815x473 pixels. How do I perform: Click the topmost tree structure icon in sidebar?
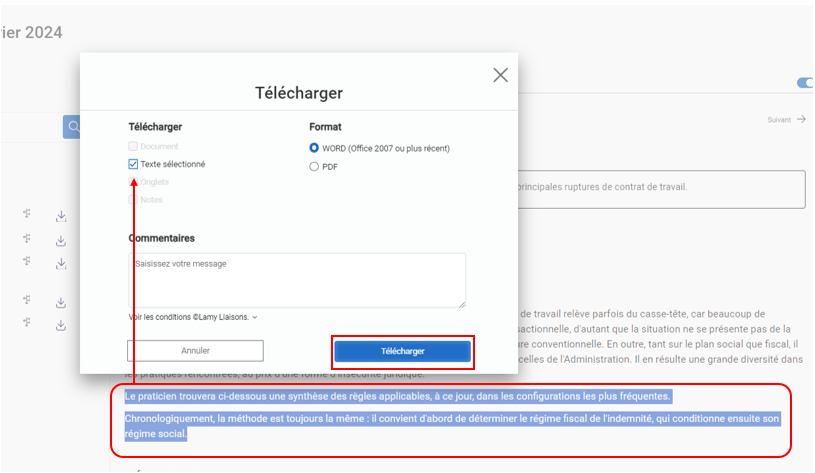click(27, 214)
